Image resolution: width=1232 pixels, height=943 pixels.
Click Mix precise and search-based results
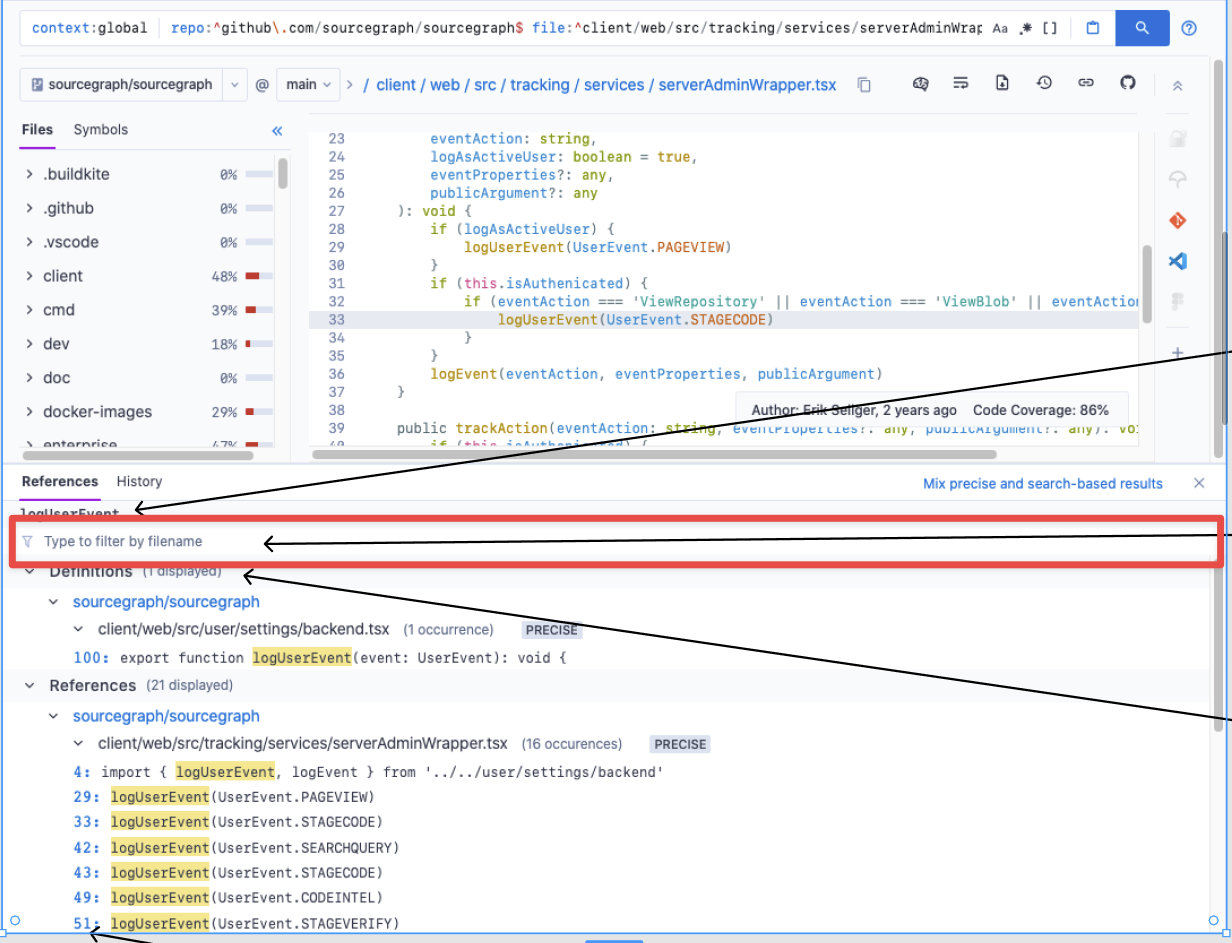tap(1043, 484)
